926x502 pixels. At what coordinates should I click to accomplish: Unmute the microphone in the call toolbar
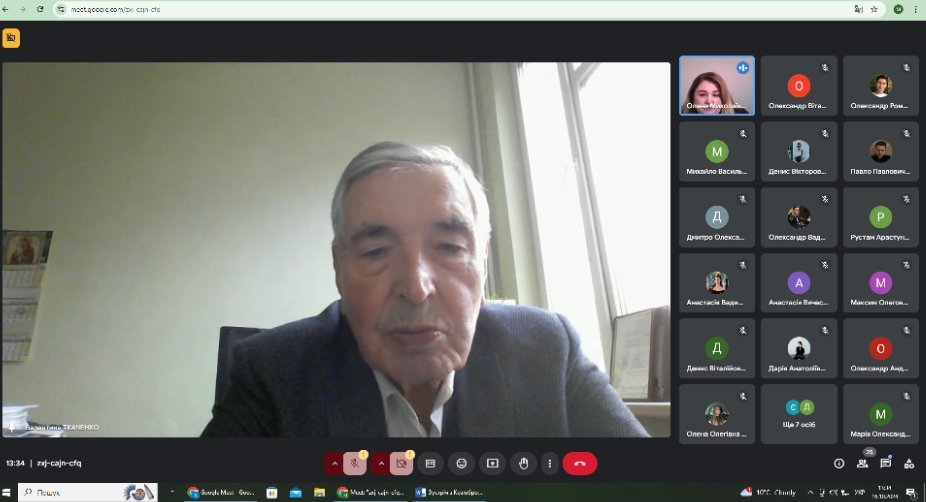355,463
